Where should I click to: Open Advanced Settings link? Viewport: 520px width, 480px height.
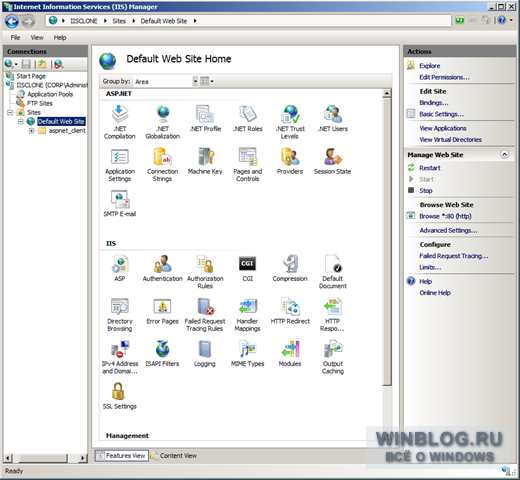(x=448, y=230)
